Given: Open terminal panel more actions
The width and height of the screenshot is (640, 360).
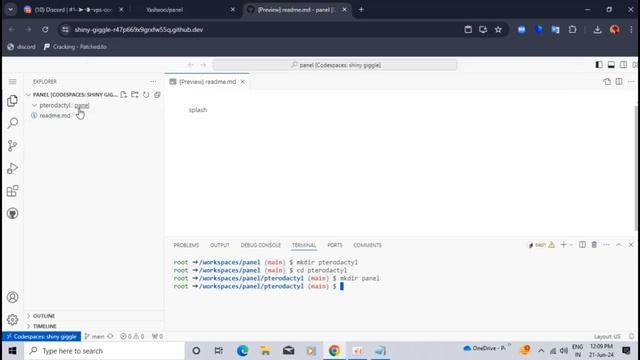Looking at the screenshot, I should (607, 245).
